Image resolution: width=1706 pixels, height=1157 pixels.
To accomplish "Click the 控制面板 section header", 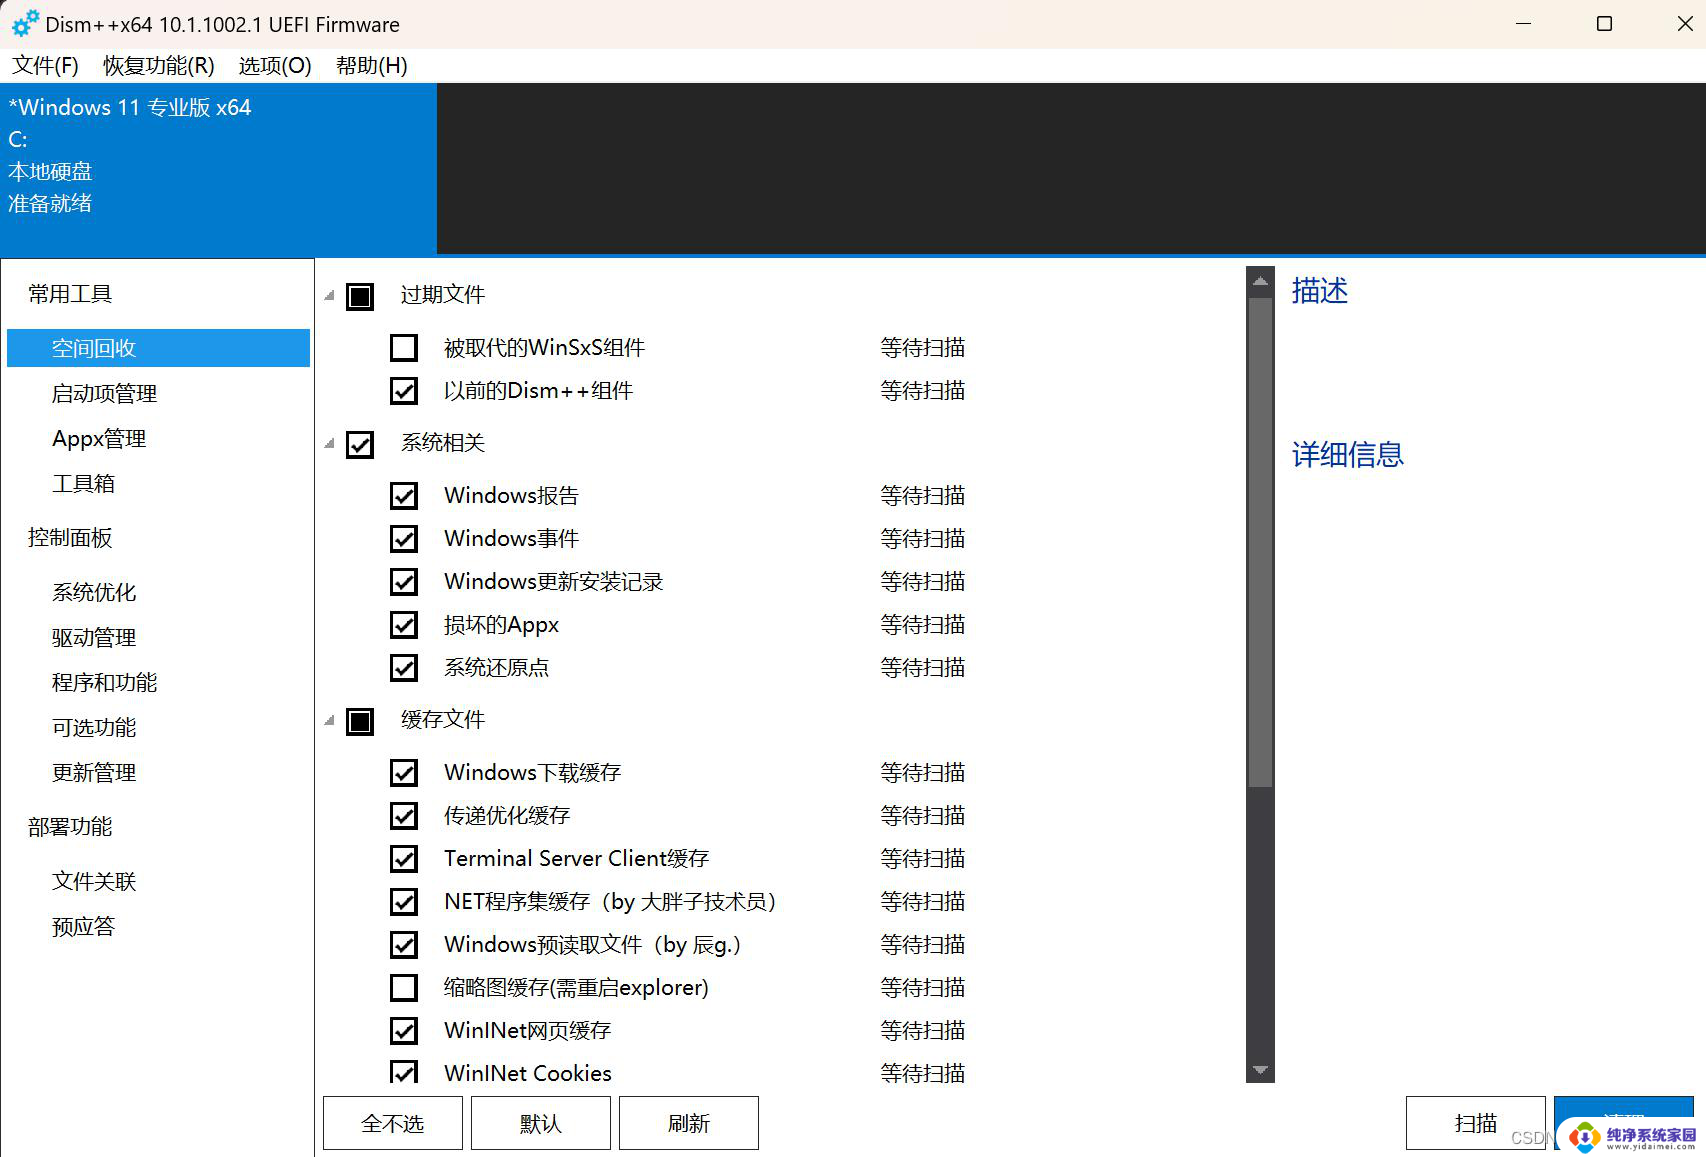I will (70, 538).
